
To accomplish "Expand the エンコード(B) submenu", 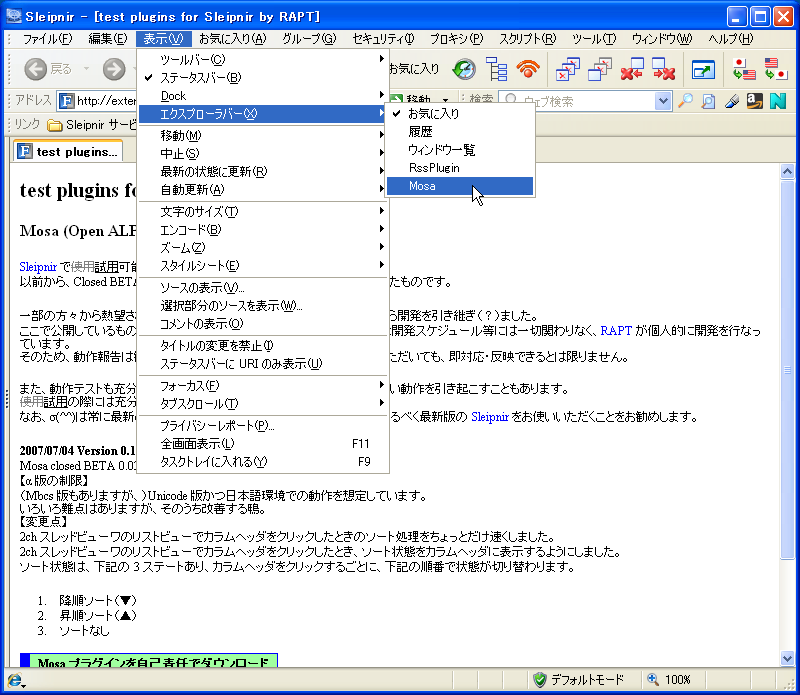I will tap(263, 230).
